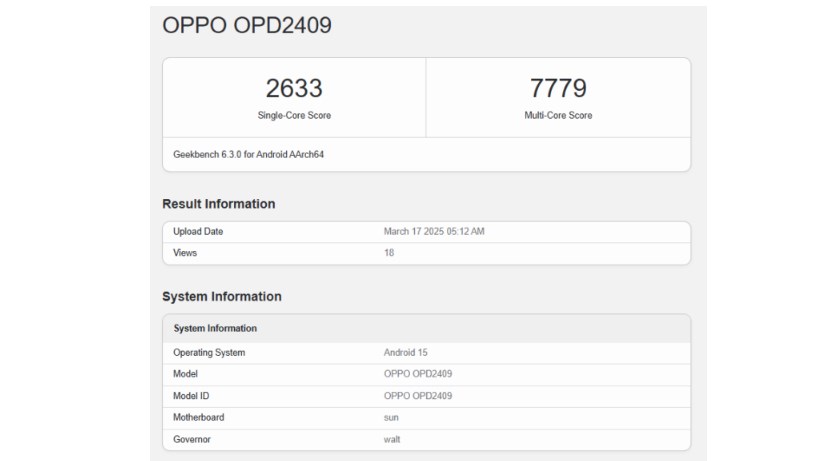Viewport: 830px width, 461px height.
Task: Click the Views row label
Action: (x=185, y=253)
